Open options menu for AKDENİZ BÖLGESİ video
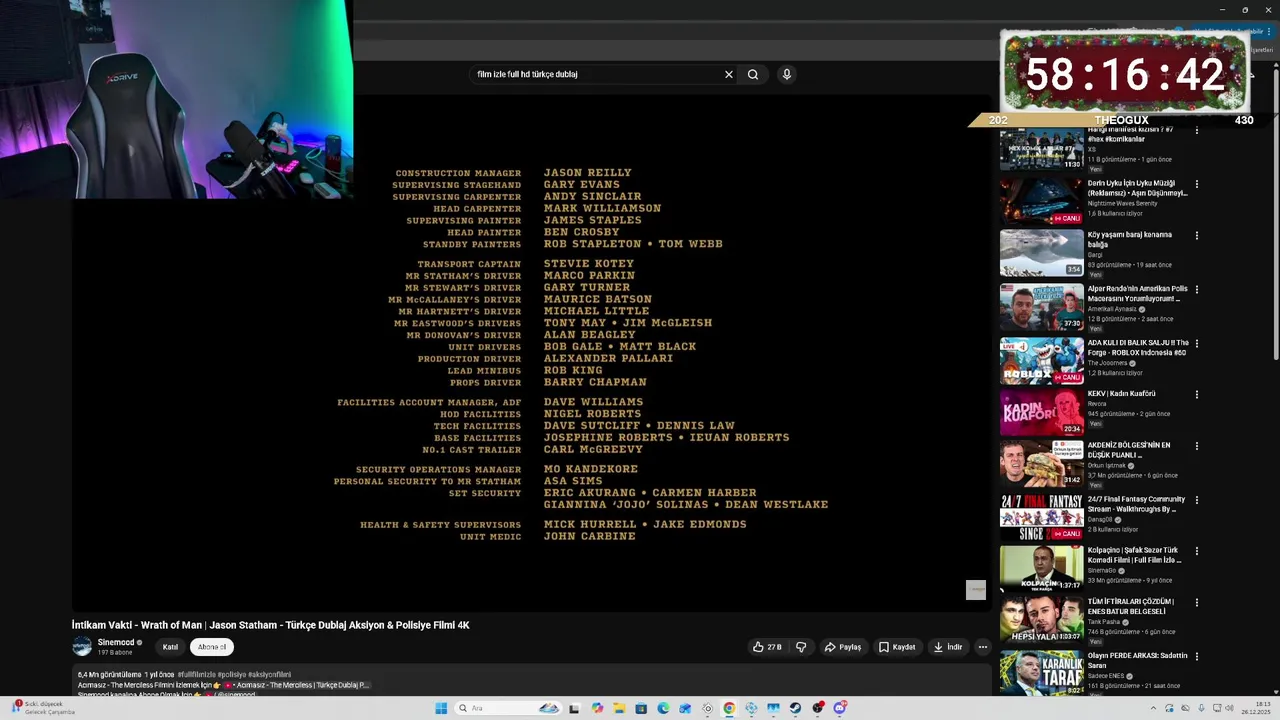The height and width of the screenshot is (720, 1280). (x=1197, y=447)
